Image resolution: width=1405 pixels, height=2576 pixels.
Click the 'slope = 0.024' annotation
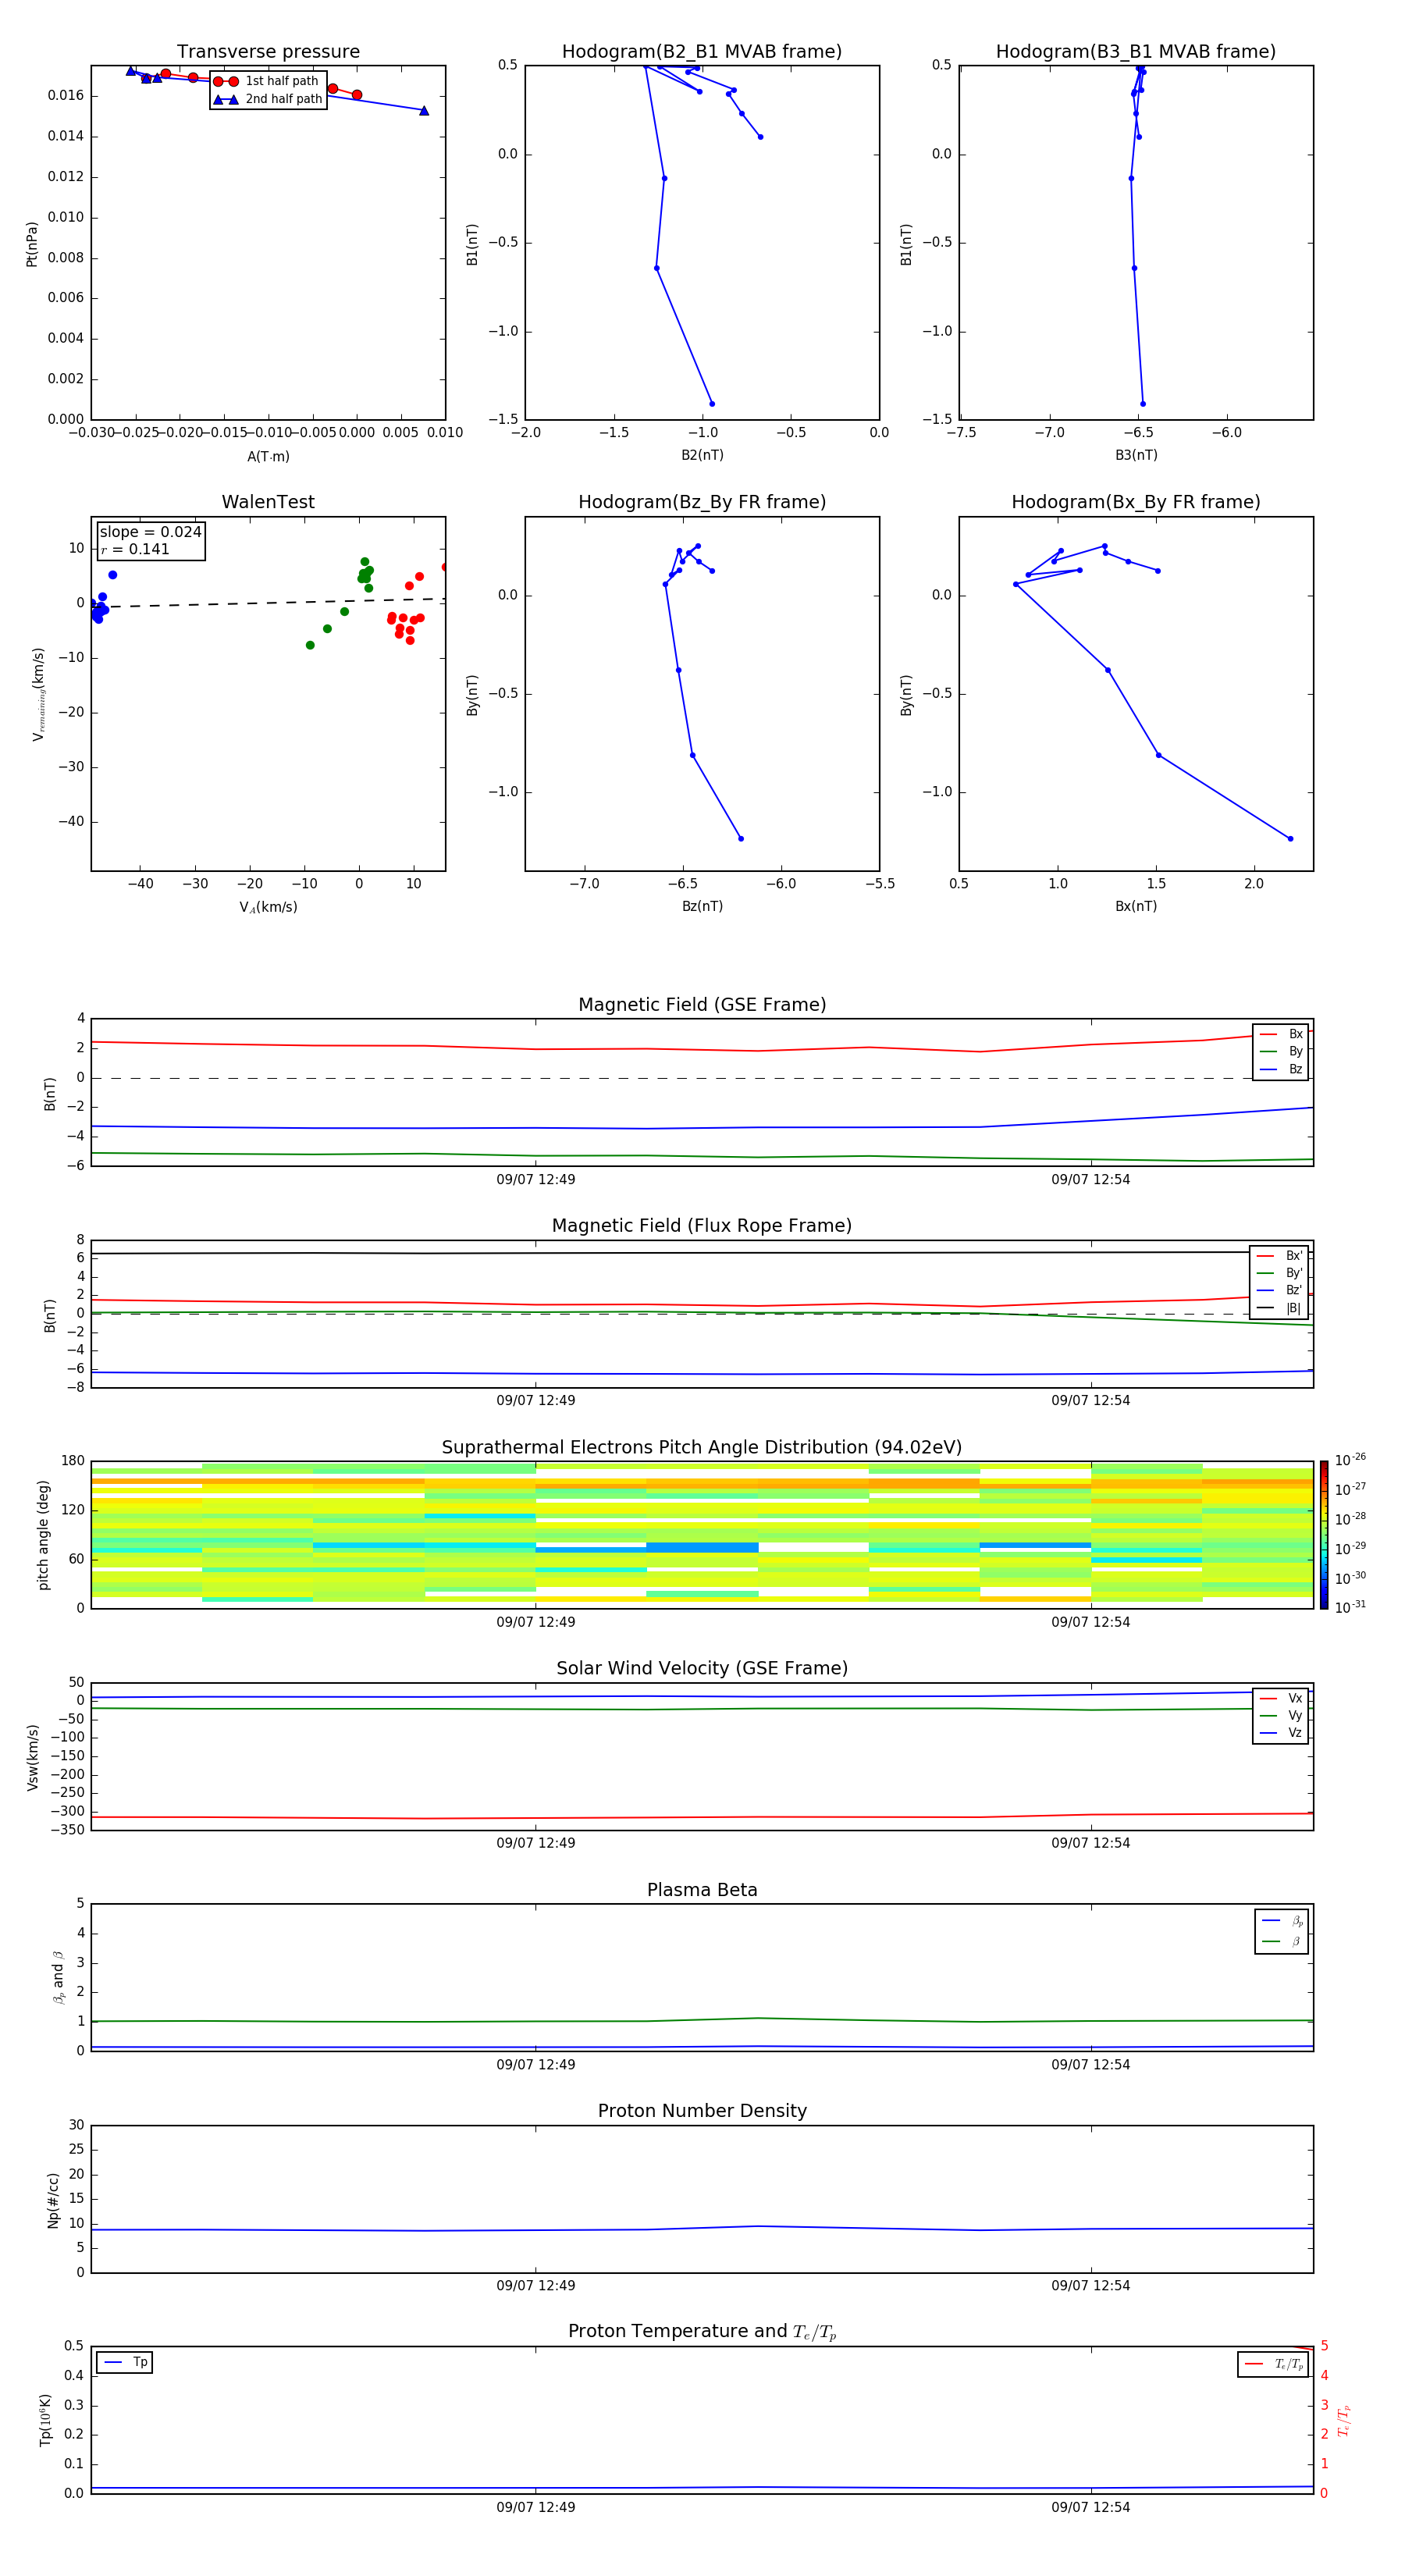click(x=150, y=532)
